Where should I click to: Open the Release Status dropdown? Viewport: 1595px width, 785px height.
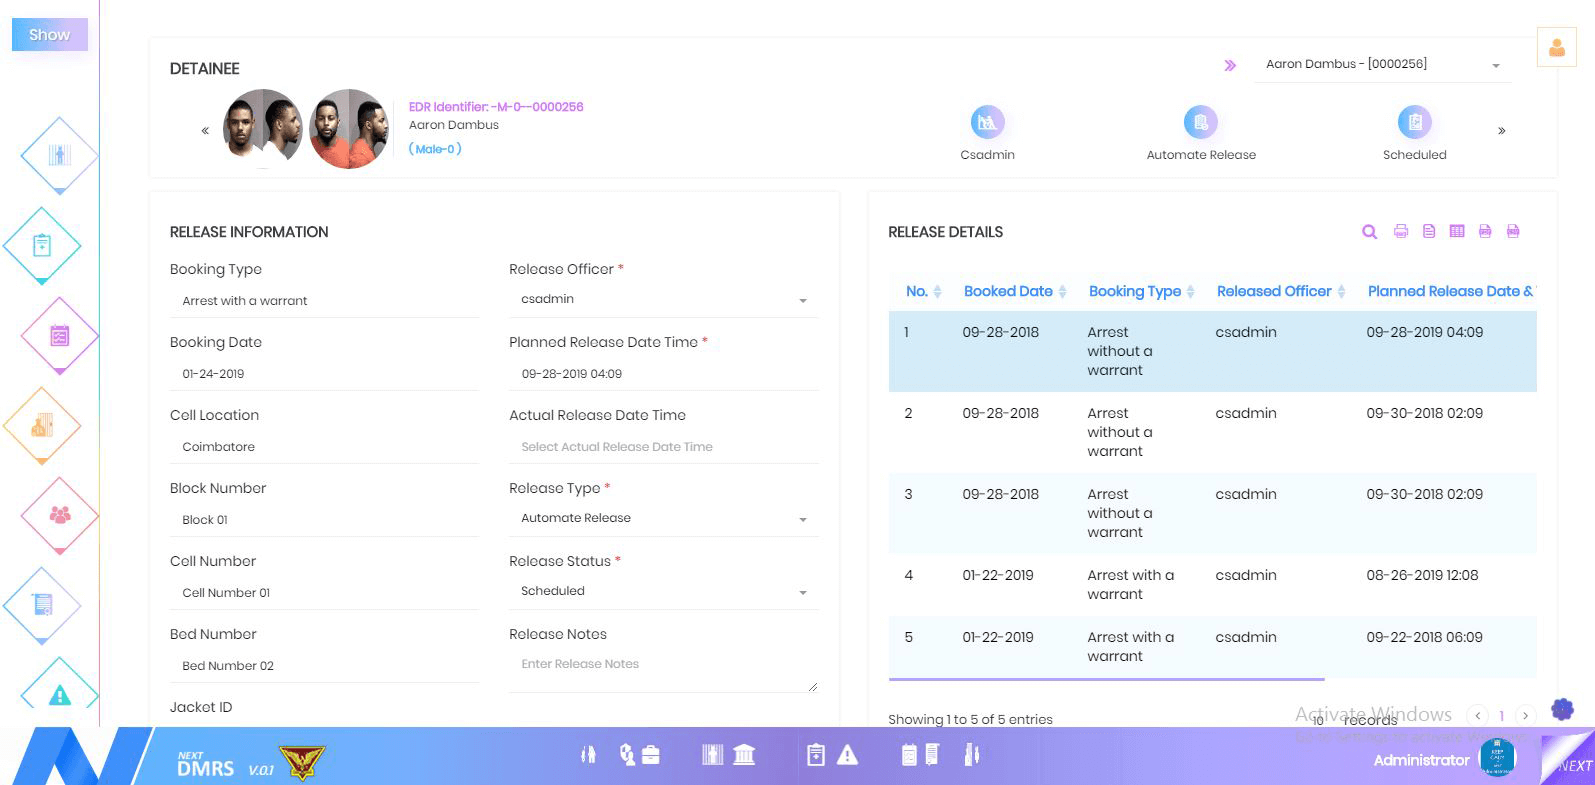[663, 591]
